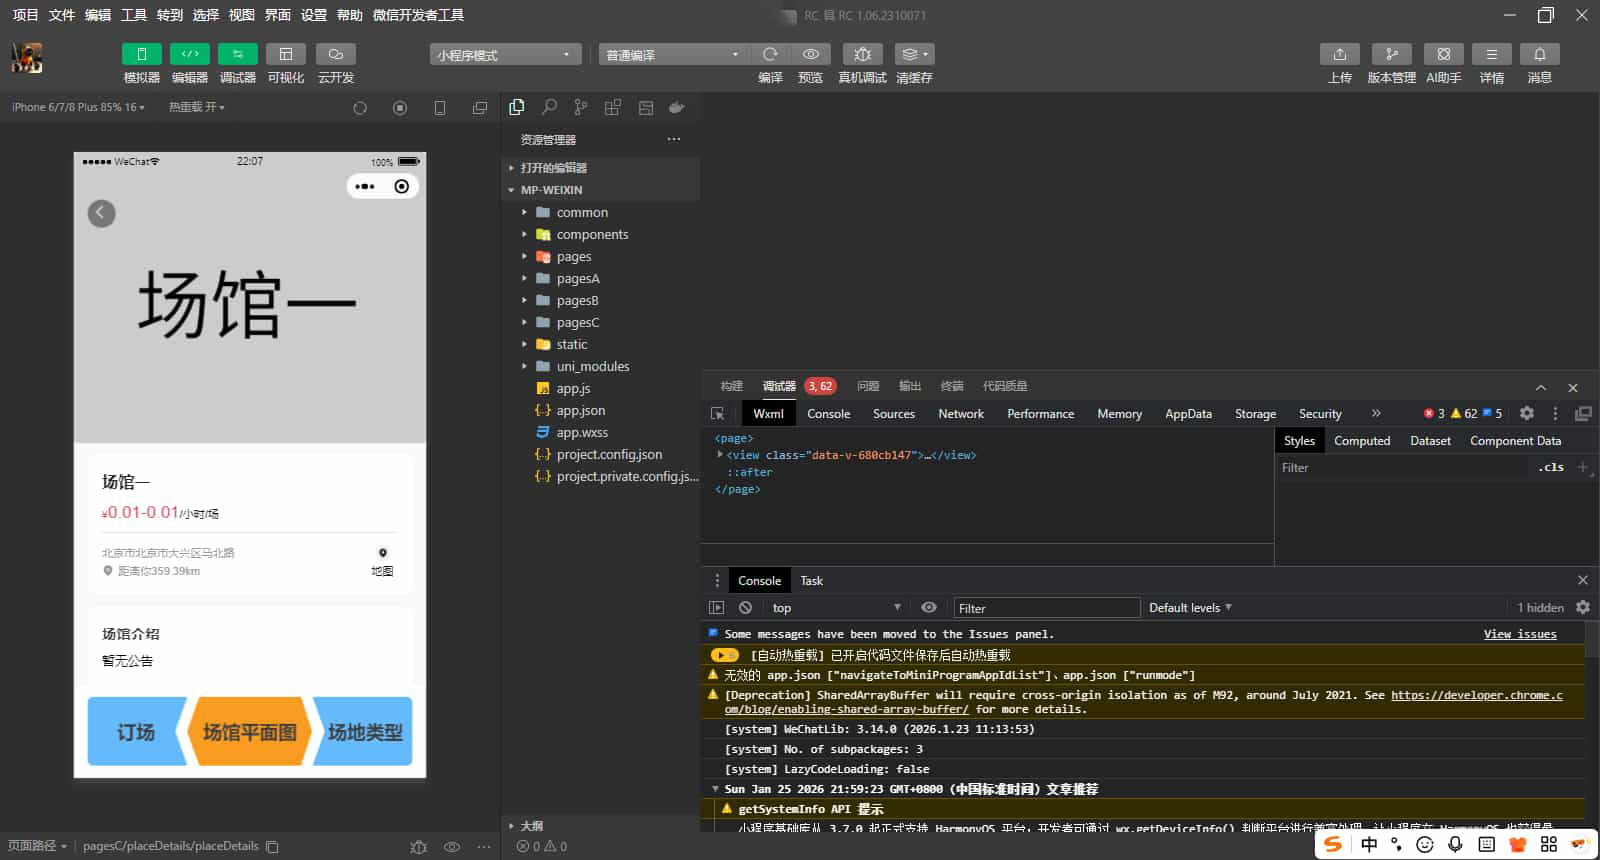Toggle the editor panel button
The height and width of the screenshot is (860, 1600).
click(189, 54)
